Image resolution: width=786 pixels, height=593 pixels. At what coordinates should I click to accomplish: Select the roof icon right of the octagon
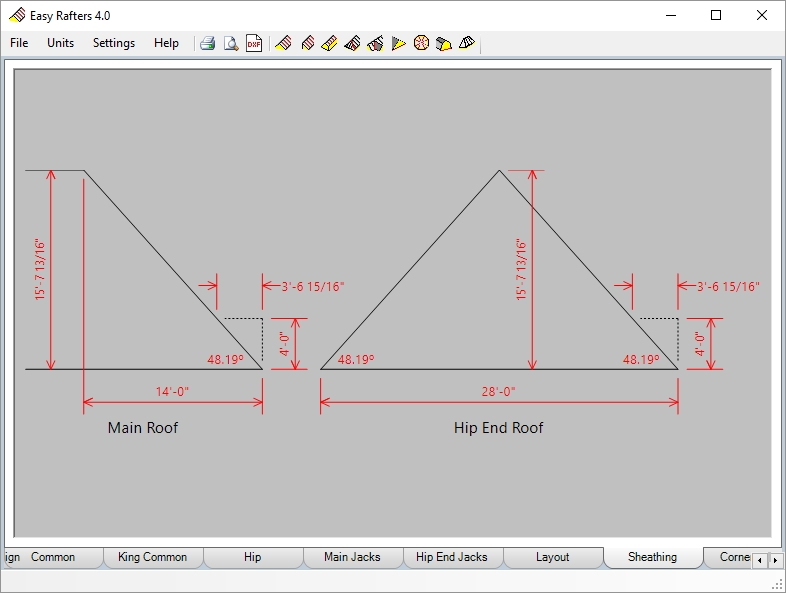[x=444, y=43]
